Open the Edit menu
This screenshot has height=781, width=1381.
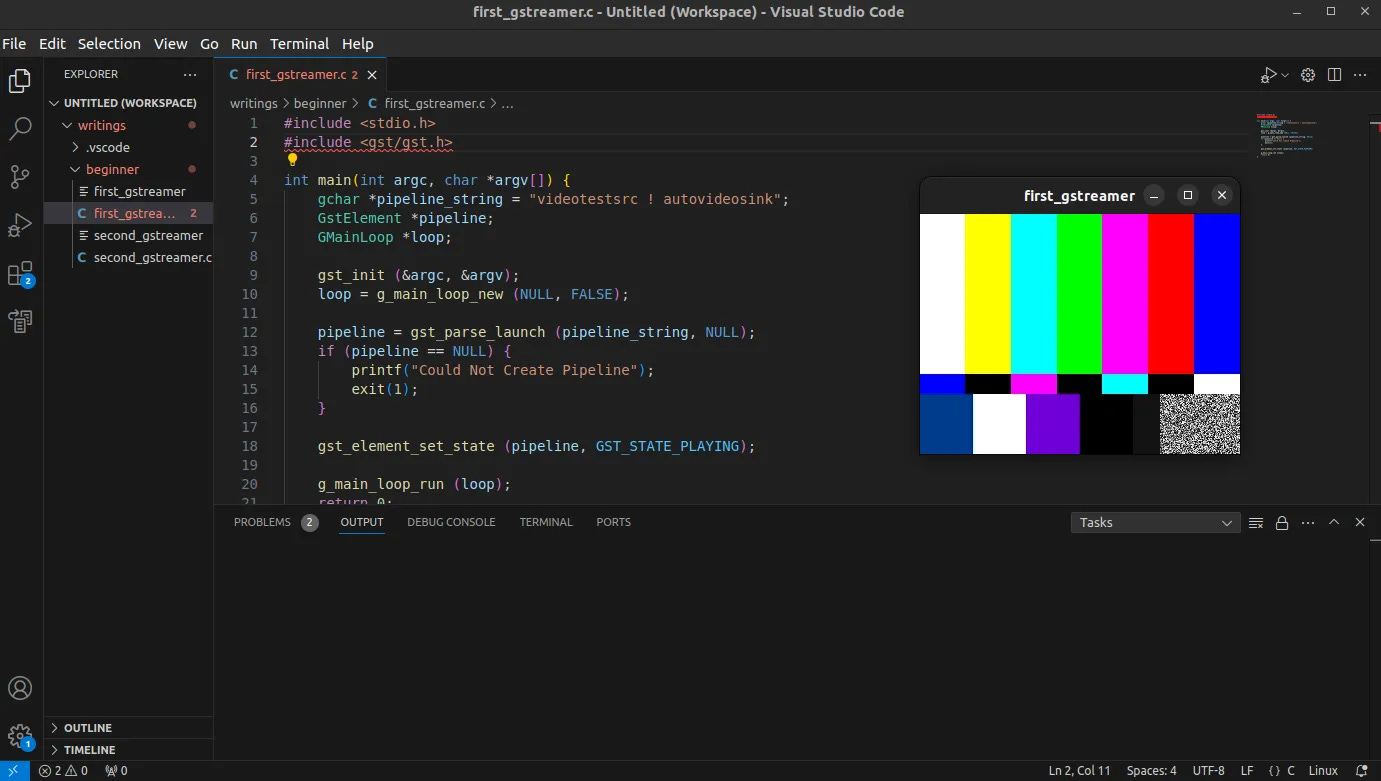tap(52, 44)
